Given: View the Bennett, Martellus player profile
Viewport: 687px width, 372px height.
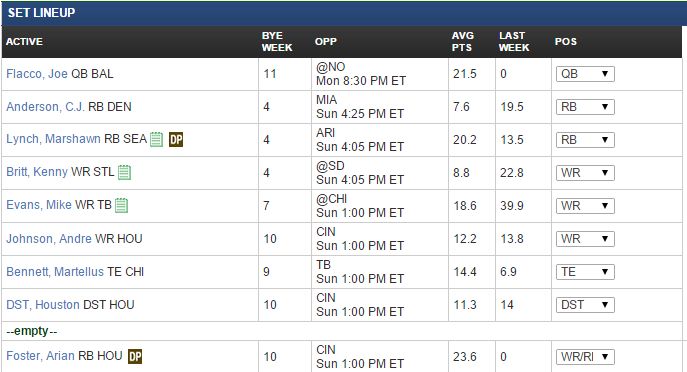Looking at the screenshot, I should tap(55, 272).
